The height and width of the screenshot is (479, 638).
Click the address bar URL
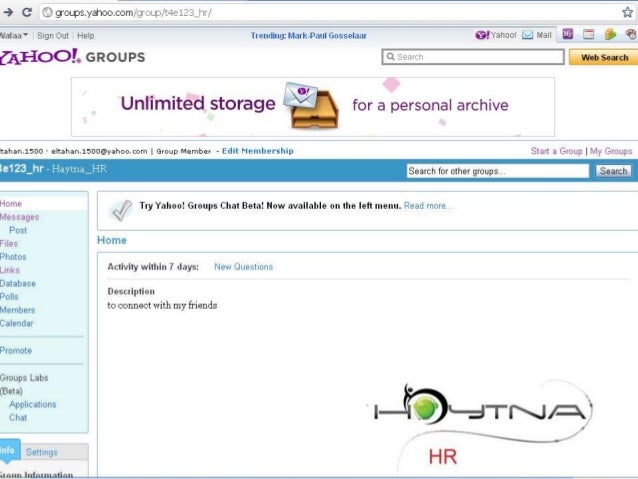[x=133, y=13]
